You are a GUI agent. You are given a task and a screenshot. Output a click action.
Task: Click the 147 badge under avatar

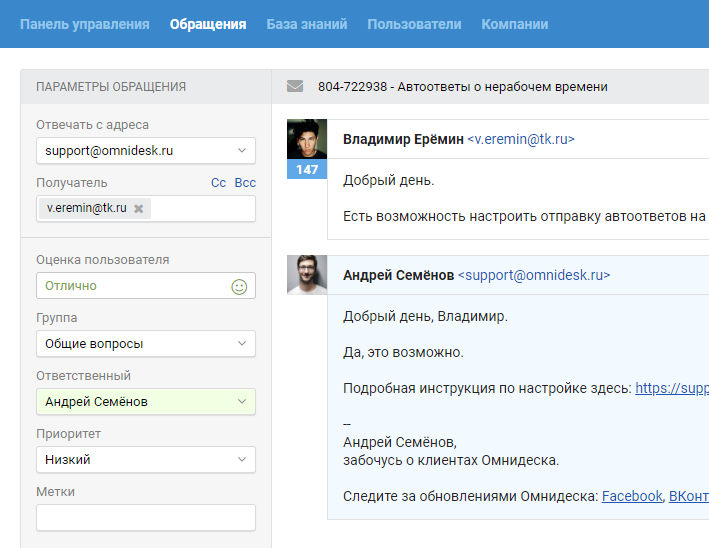click(307, 170)
